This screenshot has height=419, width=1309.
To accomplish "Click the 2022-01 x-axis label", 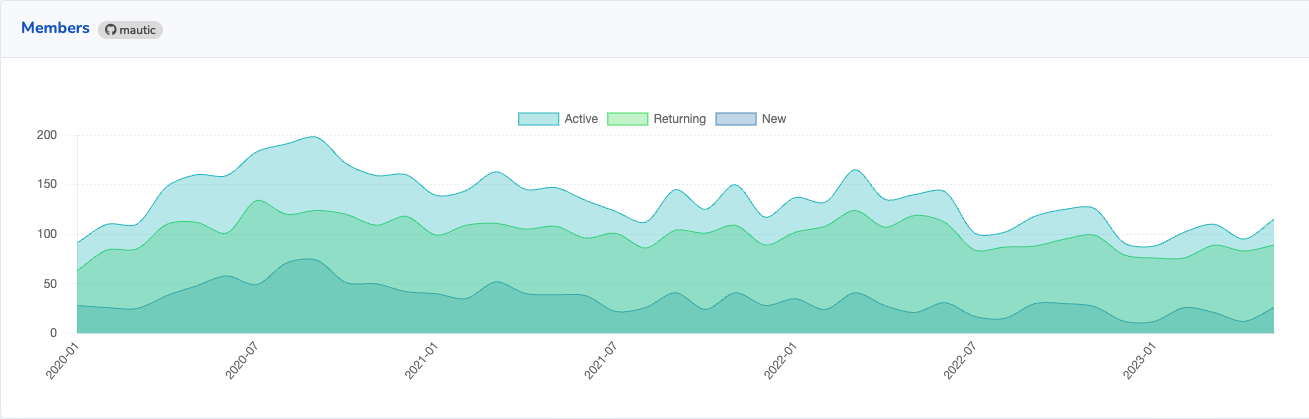I will click(x=782, y=360).
